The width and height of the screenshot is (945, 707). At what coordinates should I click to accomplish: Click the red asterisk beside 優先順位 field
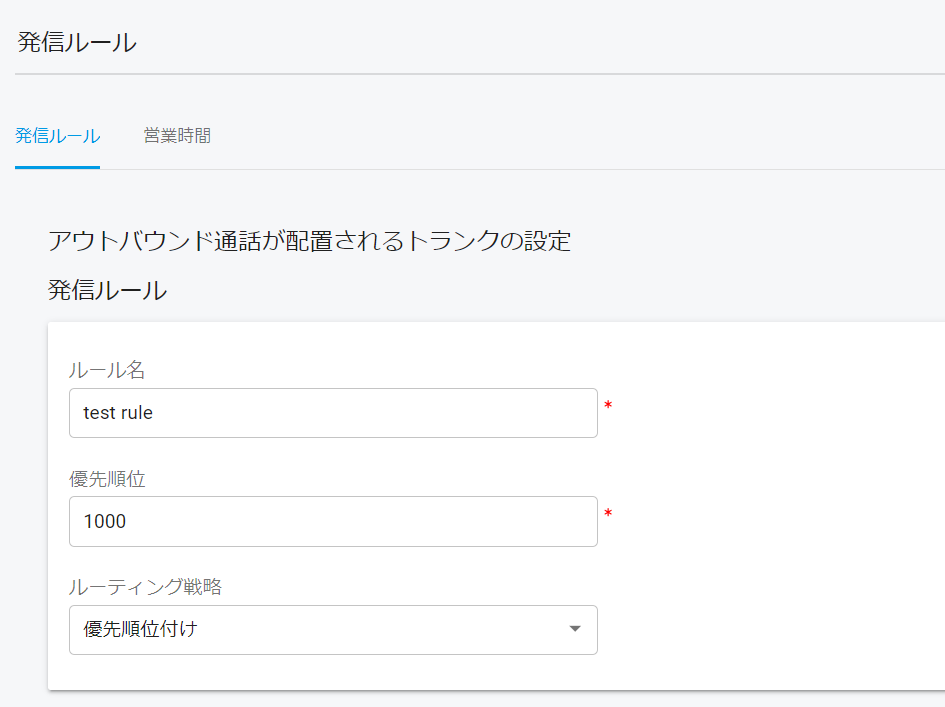(x=608, y=514)
